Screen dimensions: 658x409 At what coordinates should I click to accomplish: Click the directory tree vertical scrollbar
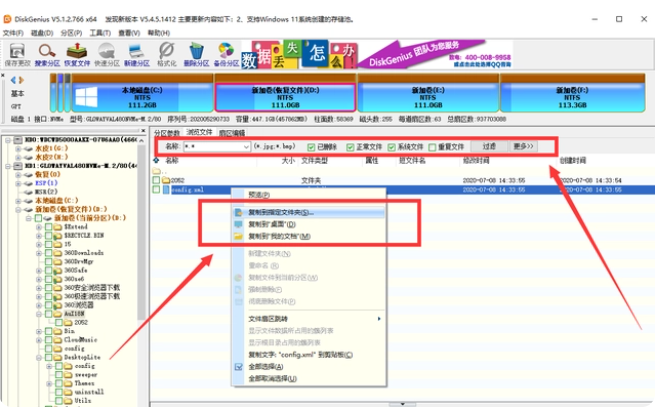tap(141, 235)
